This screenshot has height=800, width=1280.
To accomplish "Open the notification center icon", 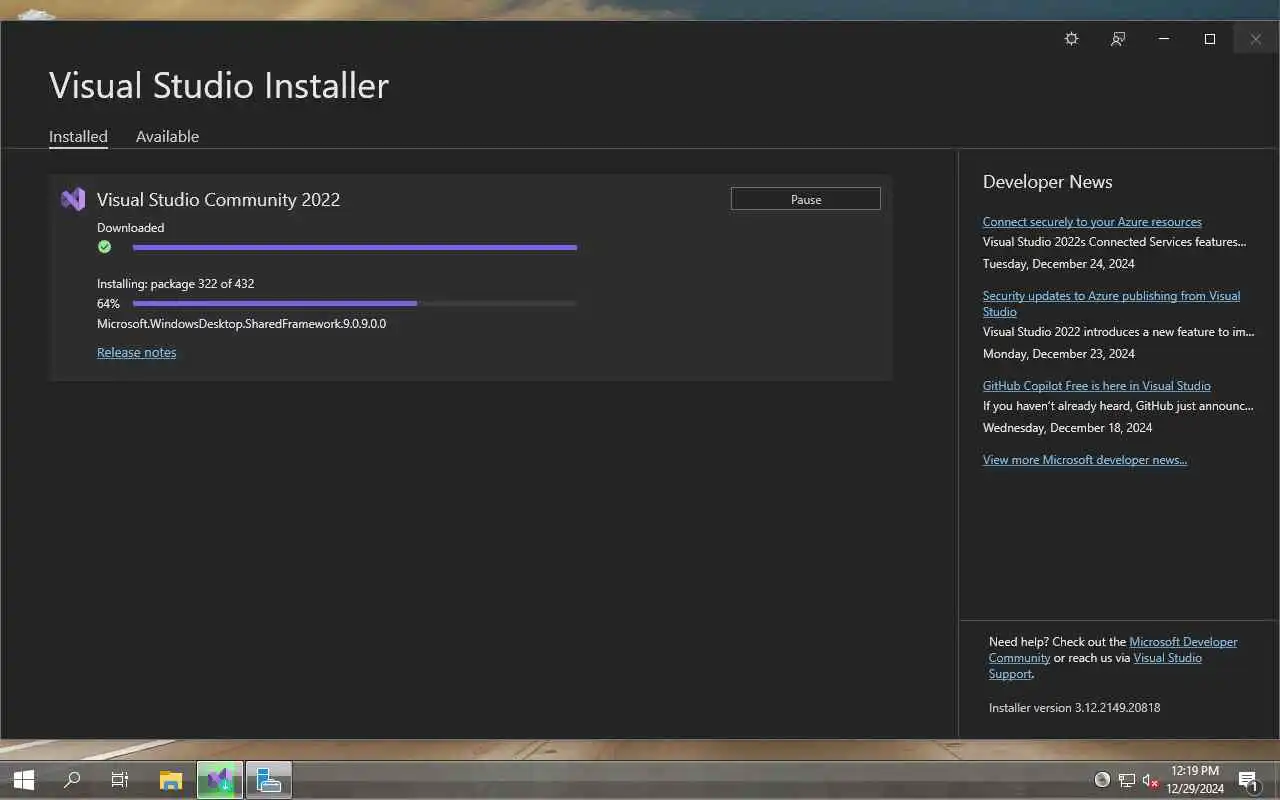I will [x=1247, y=780].
